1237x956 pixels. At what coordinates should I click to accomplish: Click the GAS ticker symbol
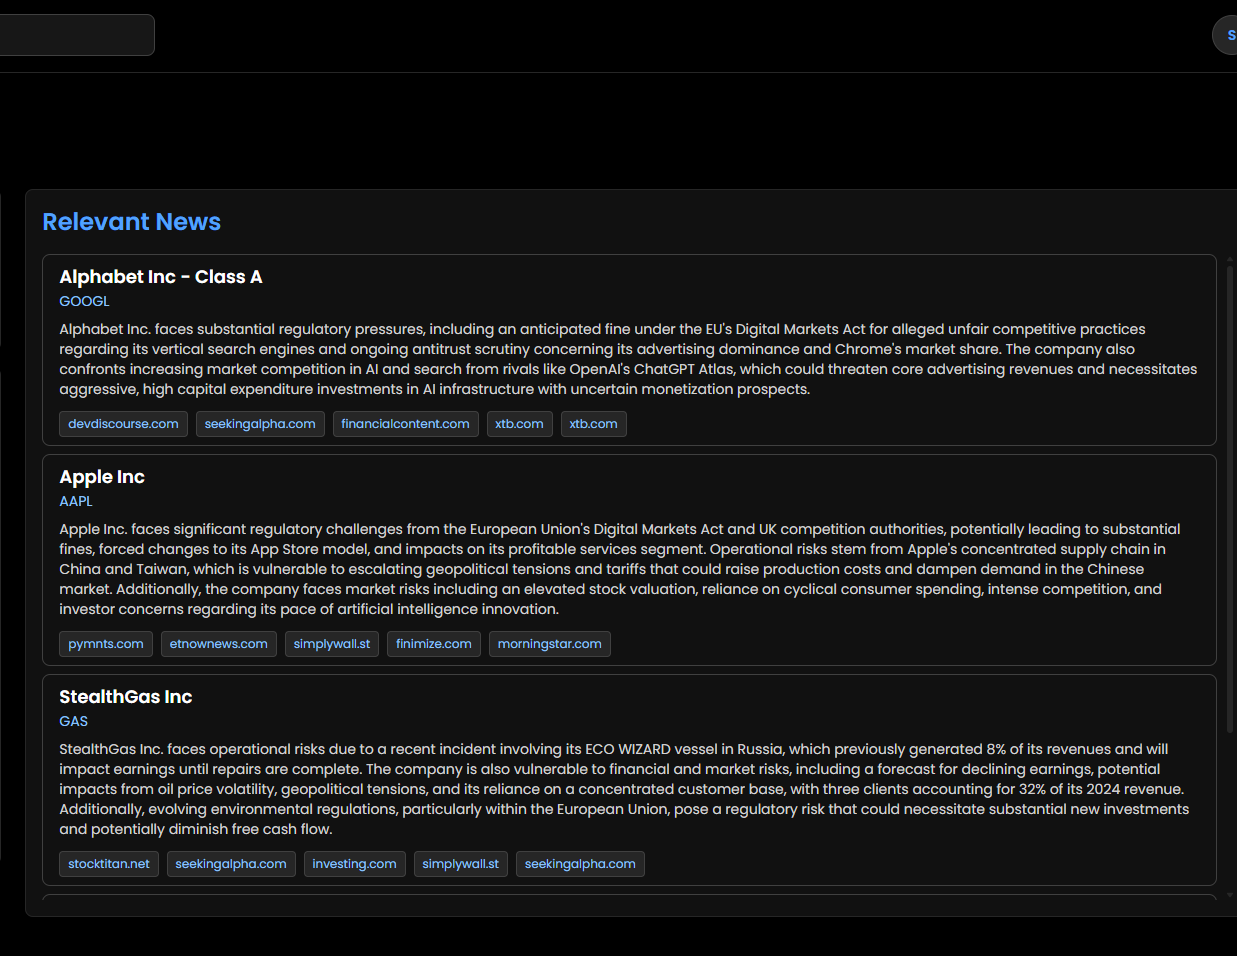click(x=74, y=721)
